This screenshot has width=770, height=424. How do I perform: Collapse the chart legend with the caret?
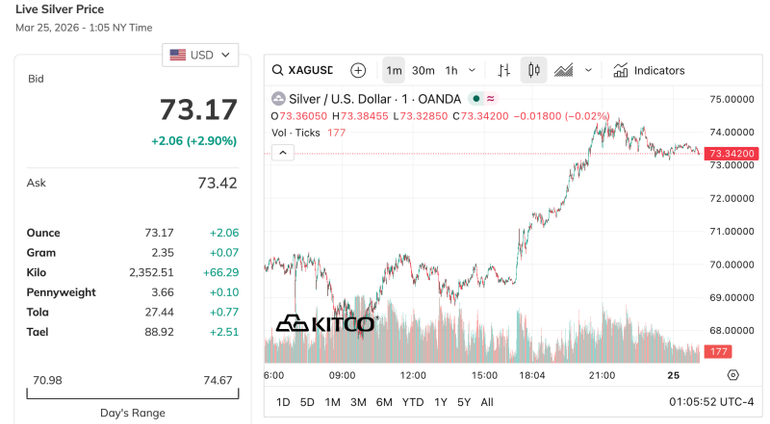[283, 152]
